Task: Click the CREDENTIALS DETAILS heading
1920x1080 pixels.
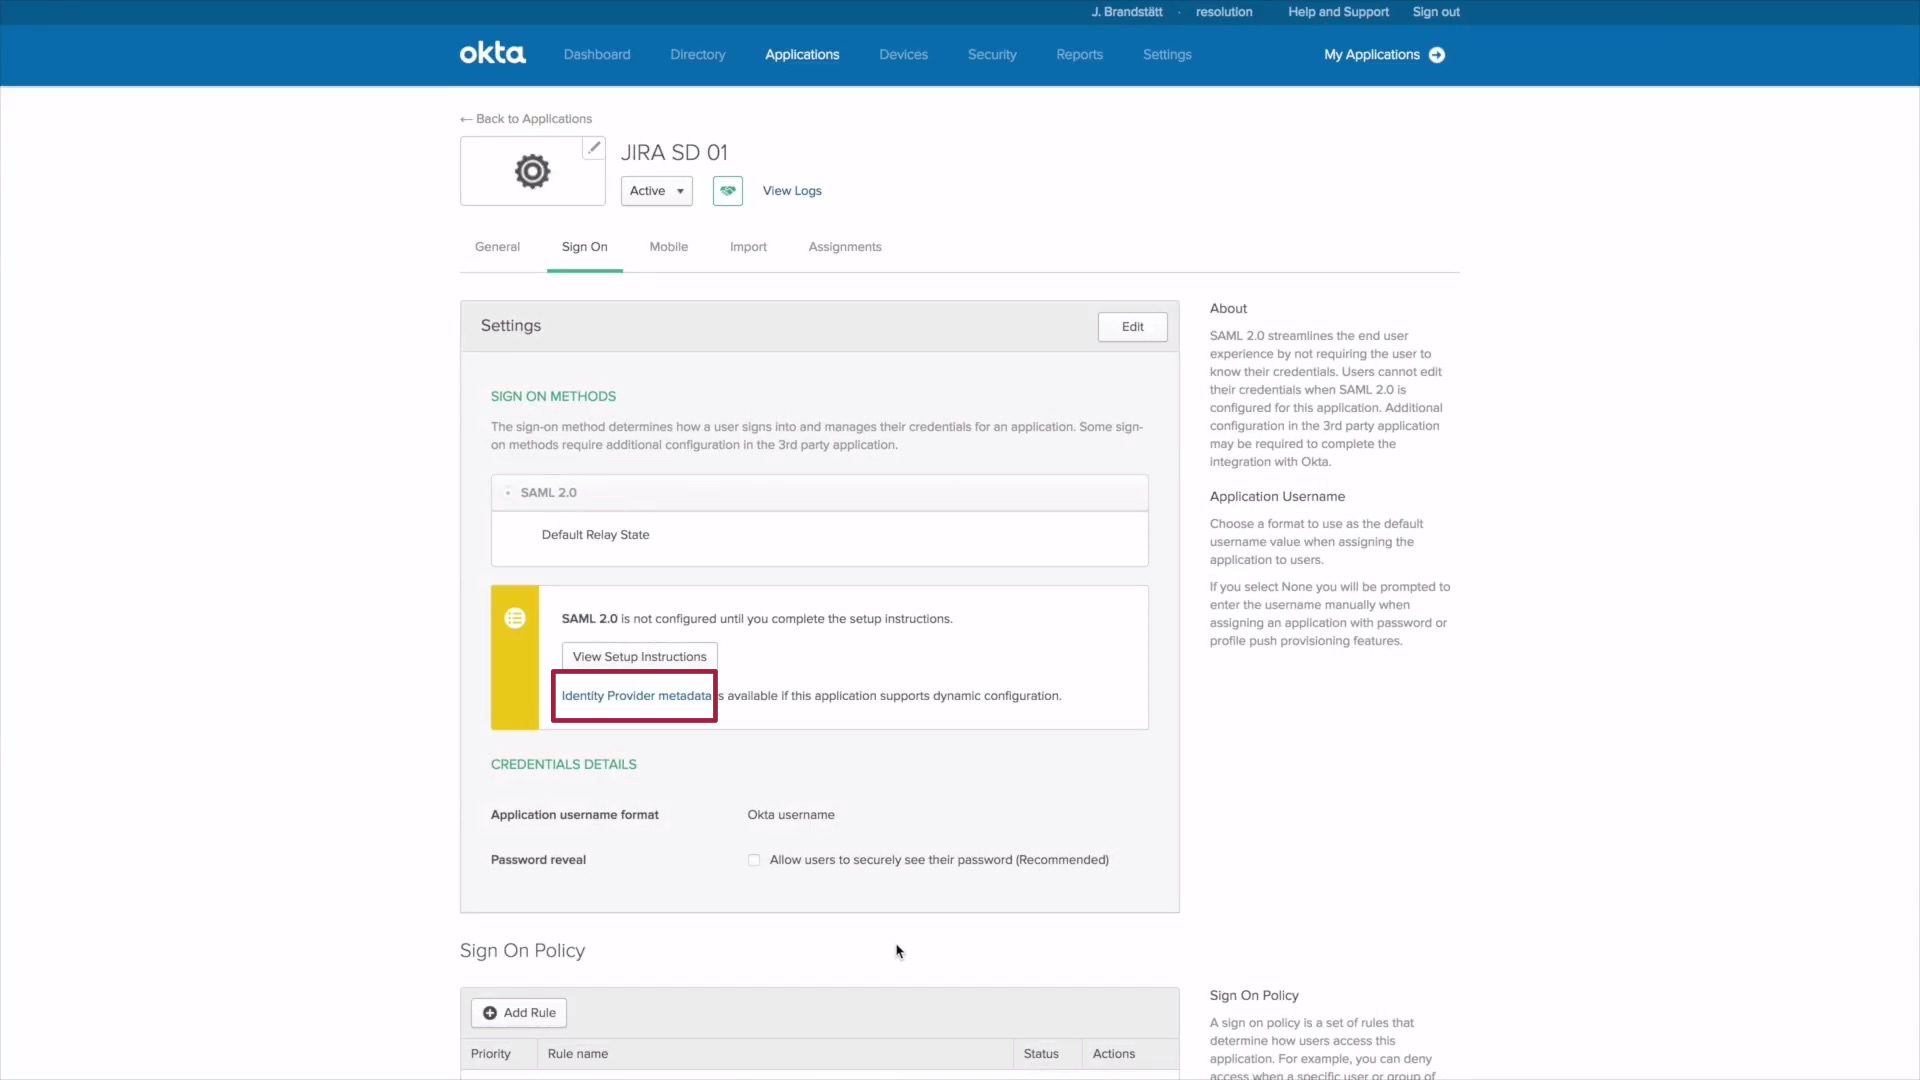Action: tap(564, 765)
